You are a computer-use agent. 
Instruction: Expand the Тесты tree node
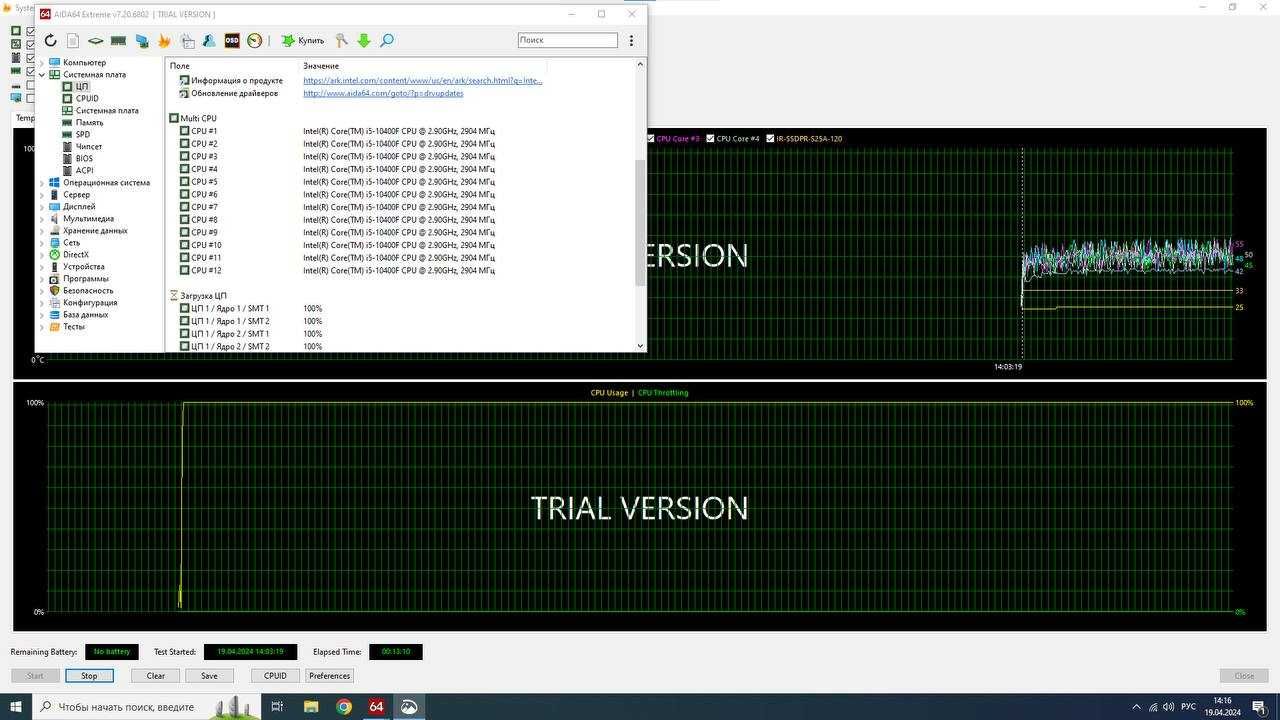42,326
